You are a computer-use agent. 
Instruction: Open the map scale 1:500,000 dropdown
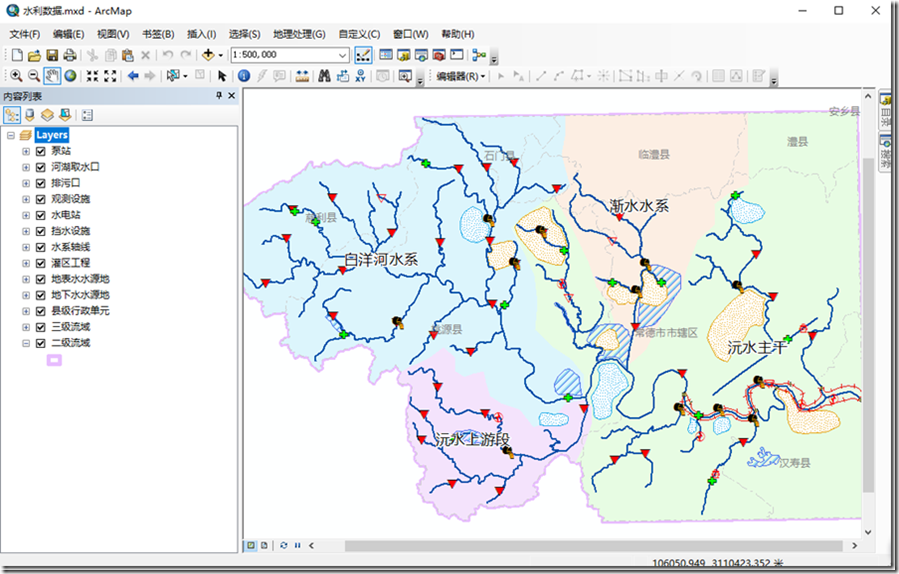pyautogui.click(x=342, y=55)
